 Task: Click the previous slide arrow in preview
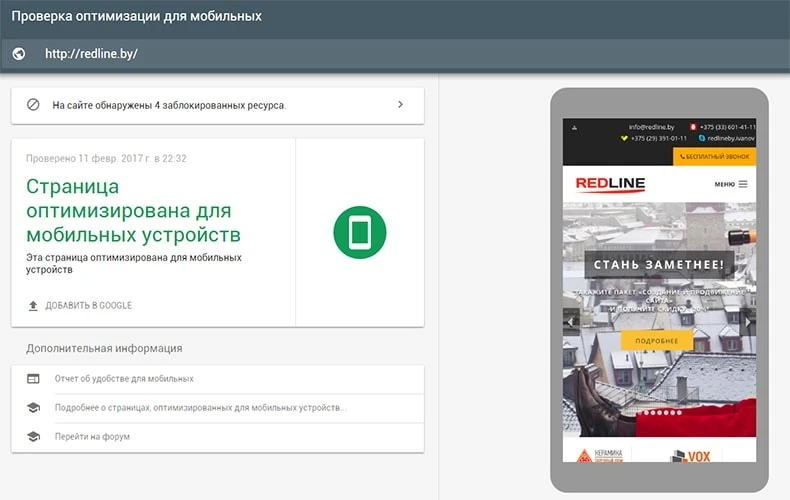coord(571,322)
